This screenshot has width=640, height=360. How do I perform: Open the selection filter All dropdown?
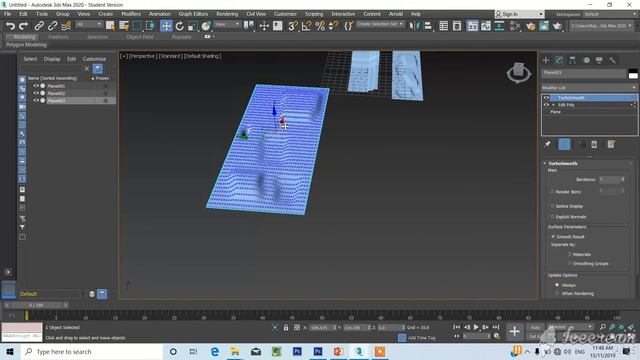click(88, 24)
